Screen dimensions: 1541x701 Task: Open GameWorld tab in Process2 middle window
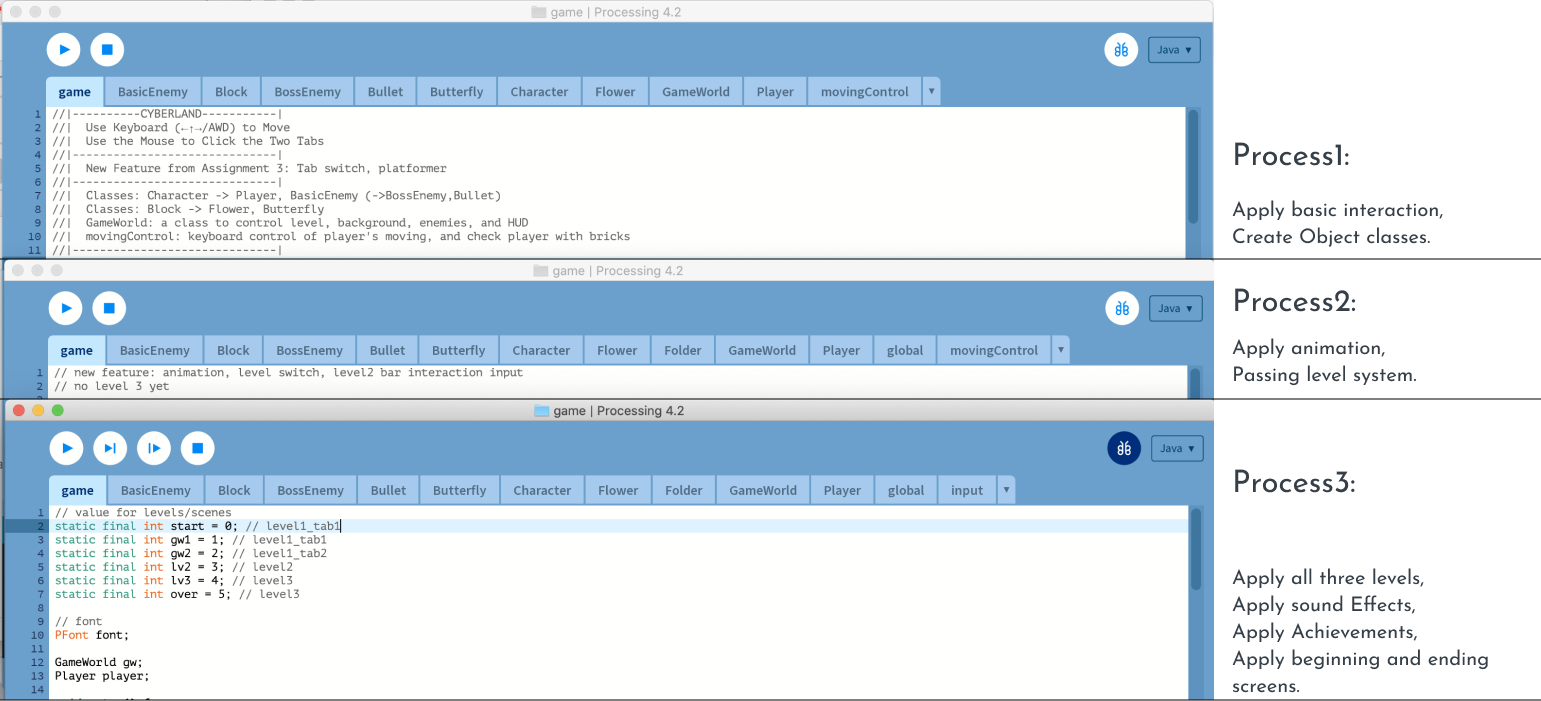click(762, 350)
